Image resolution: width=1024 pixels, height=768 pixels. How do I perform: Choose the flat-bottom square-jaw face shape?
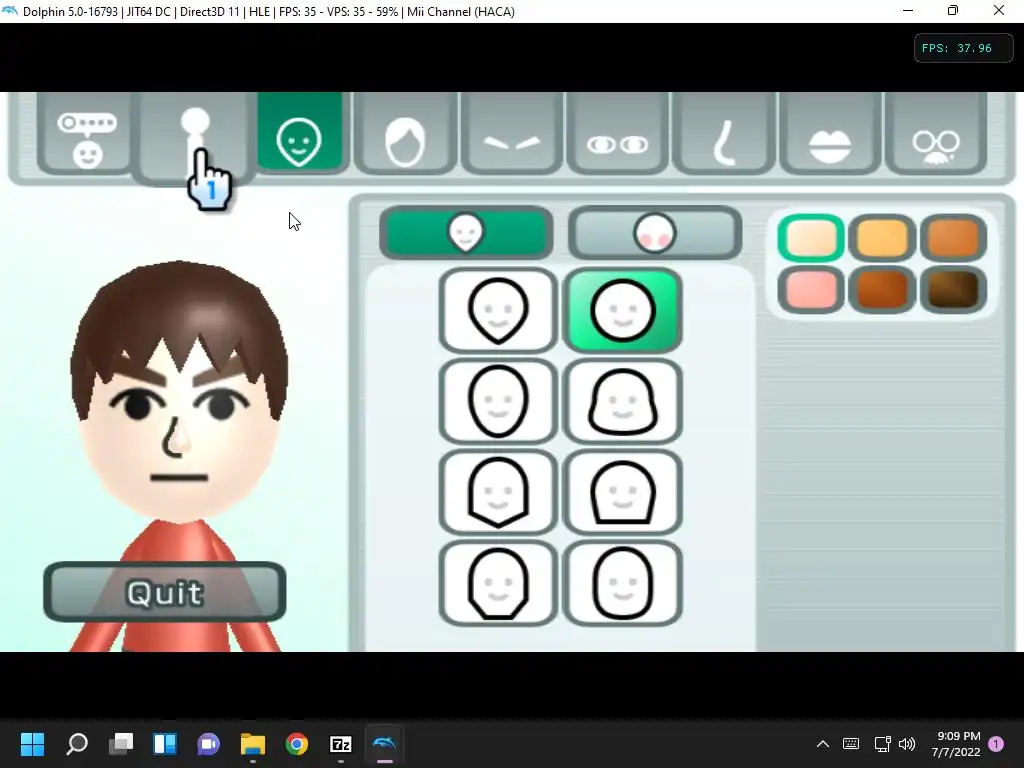(623, 492)
